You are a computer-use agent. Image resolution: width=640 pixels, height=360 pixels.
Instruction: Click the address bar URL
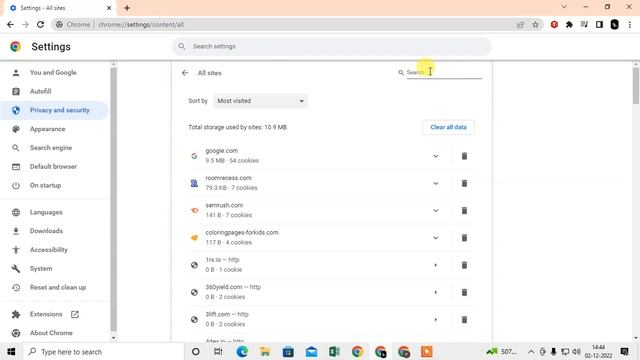point(141,24)
